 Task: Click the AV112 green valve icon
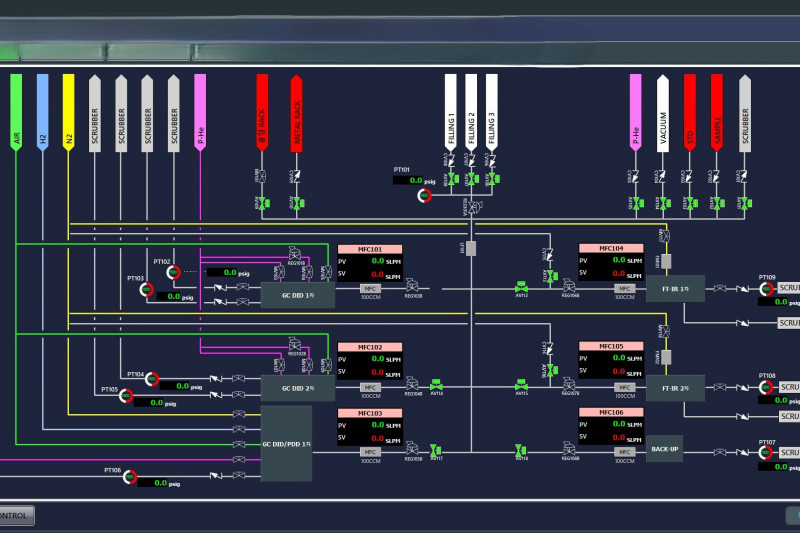pyautogui.click(x=521, y=288)
